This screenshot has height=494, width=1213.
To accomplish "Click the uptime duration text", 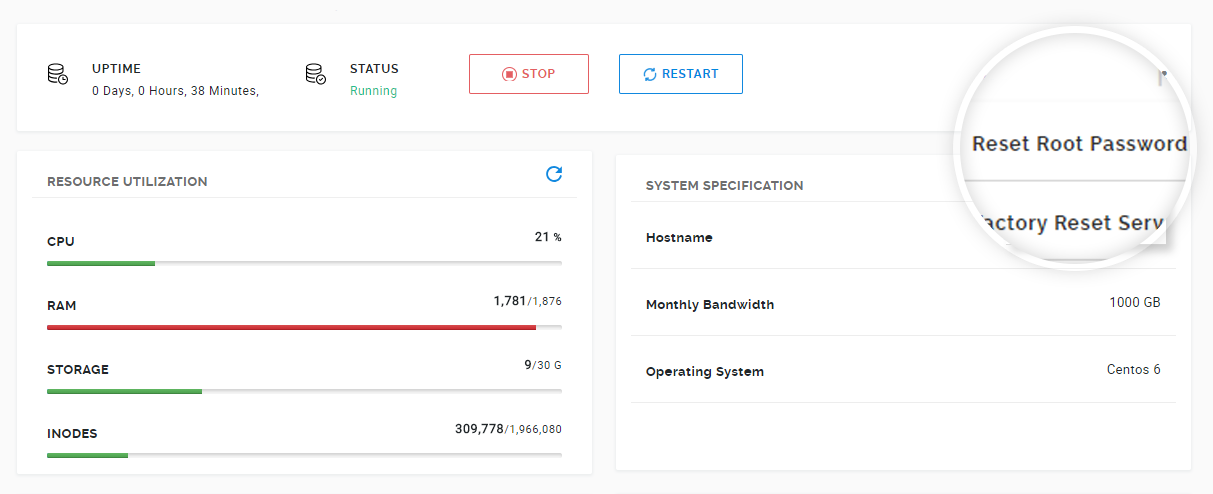I will coord(175,91).
